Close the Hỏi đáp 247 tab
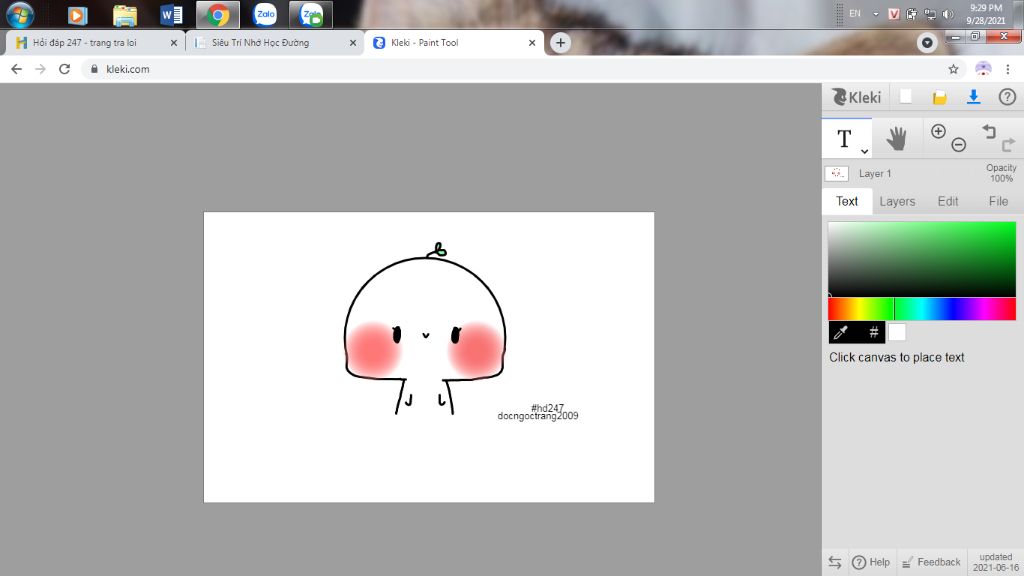1024x576 pixels. point(174,42)
